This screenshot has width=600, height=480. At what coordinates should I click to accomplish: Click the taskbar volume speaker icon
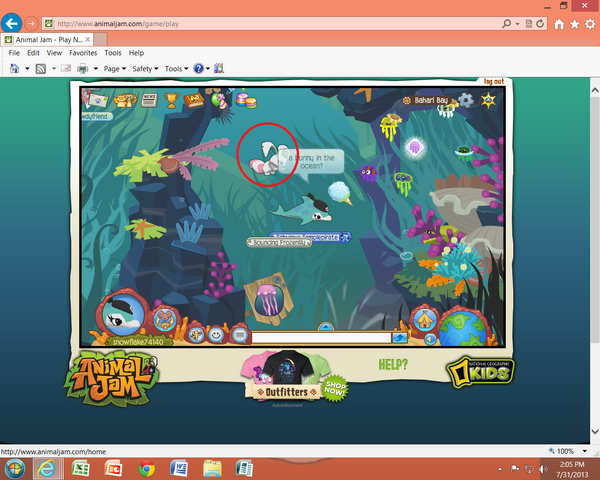[543, 469]
